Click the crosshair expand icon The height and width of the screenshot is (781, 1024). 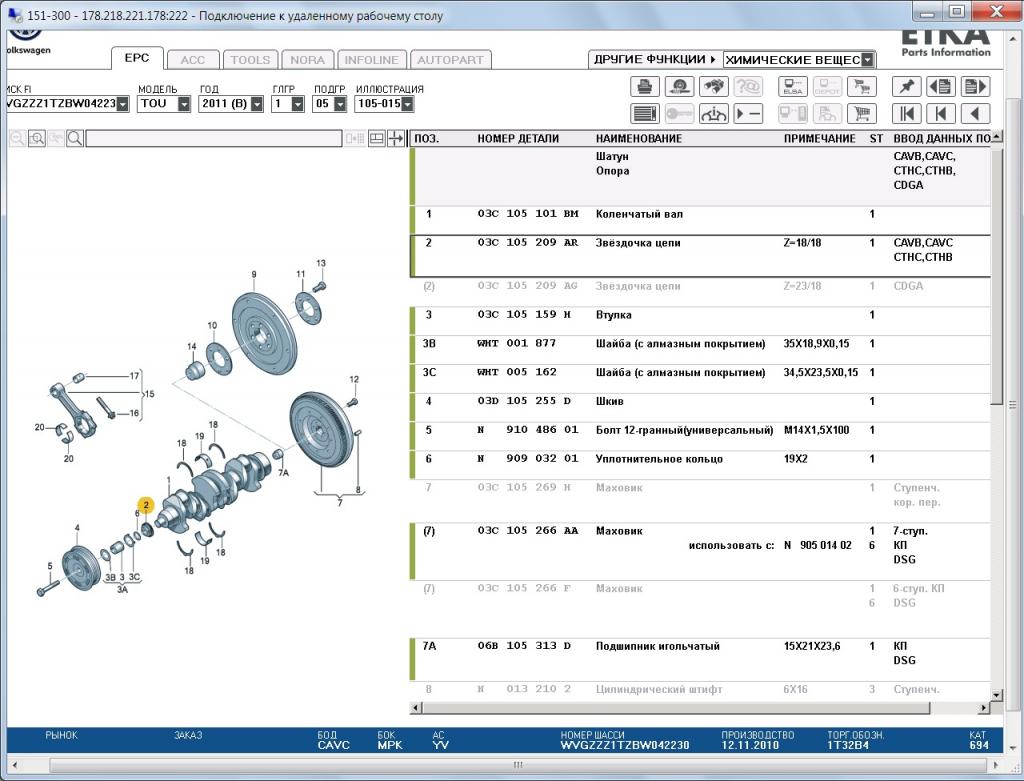point(396,138)
